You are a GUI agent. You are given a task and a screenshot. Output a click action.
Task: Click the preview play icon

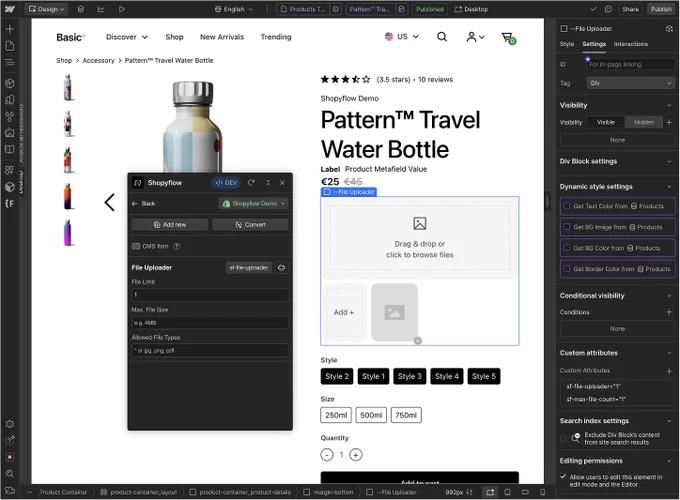pyautogui.click(x=121, y=9)
